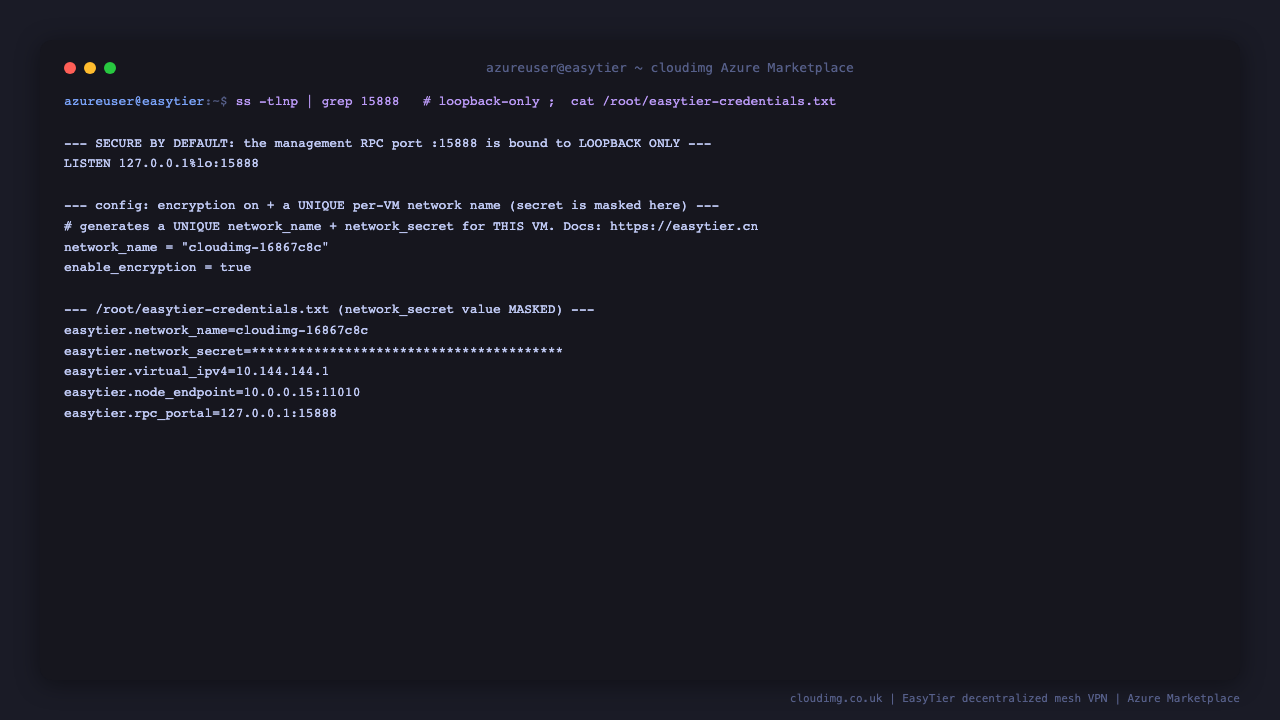
Task: Click the green maximize window dot
Action: coord(110,68)
